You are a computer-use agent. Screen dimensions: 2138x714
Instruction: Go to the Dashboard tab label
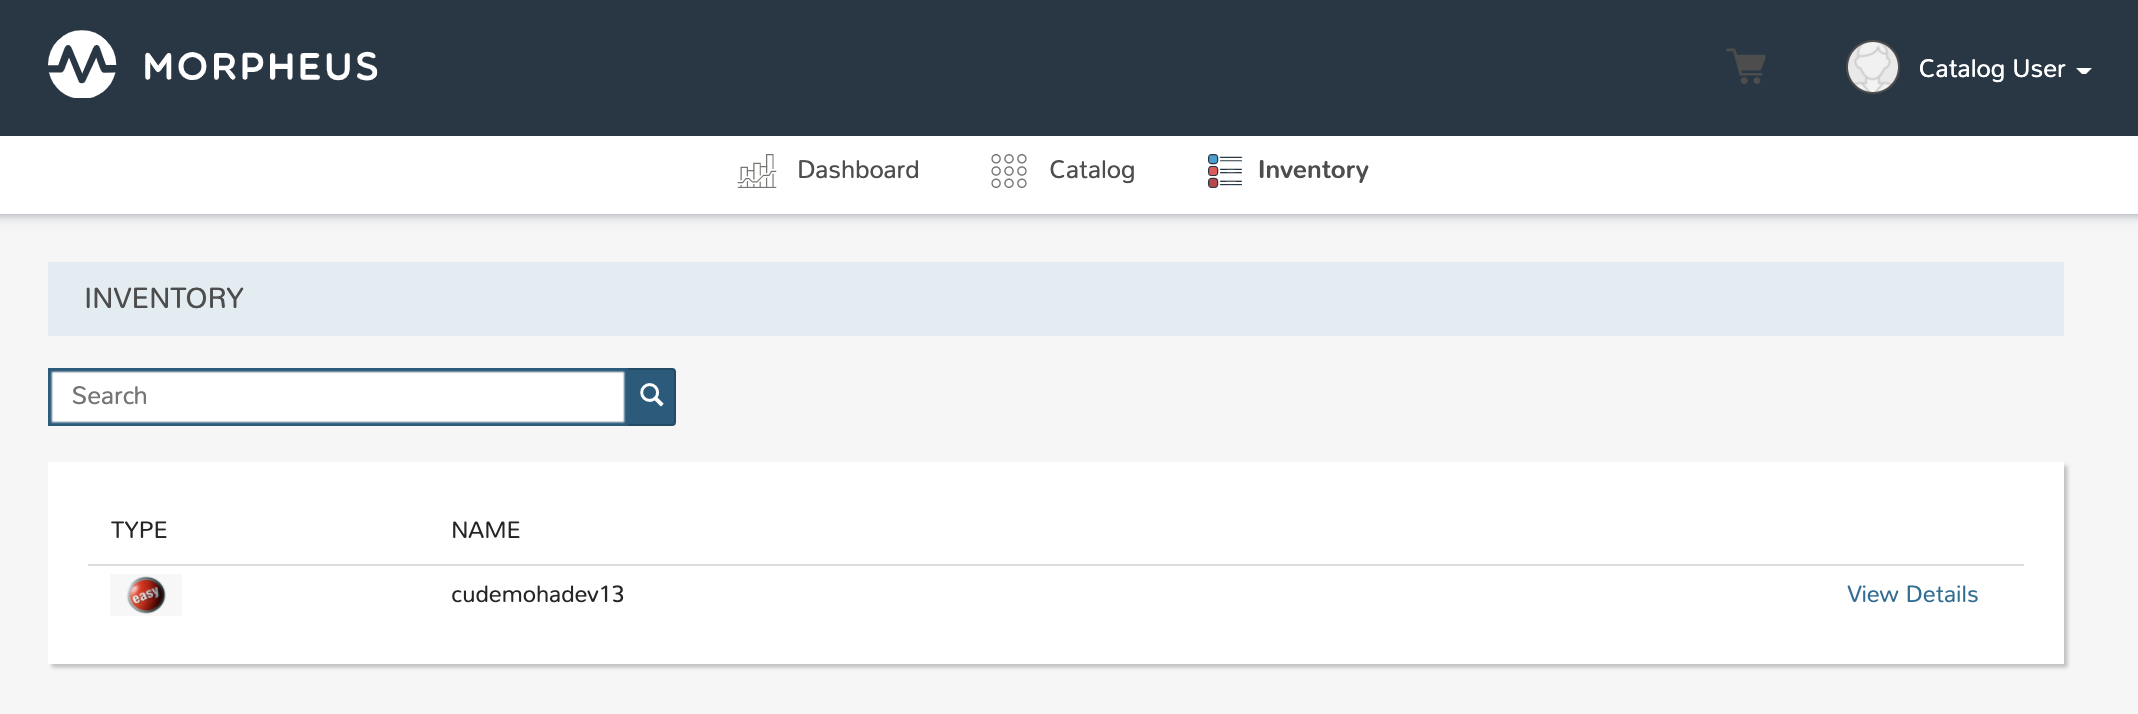(857, 170)
